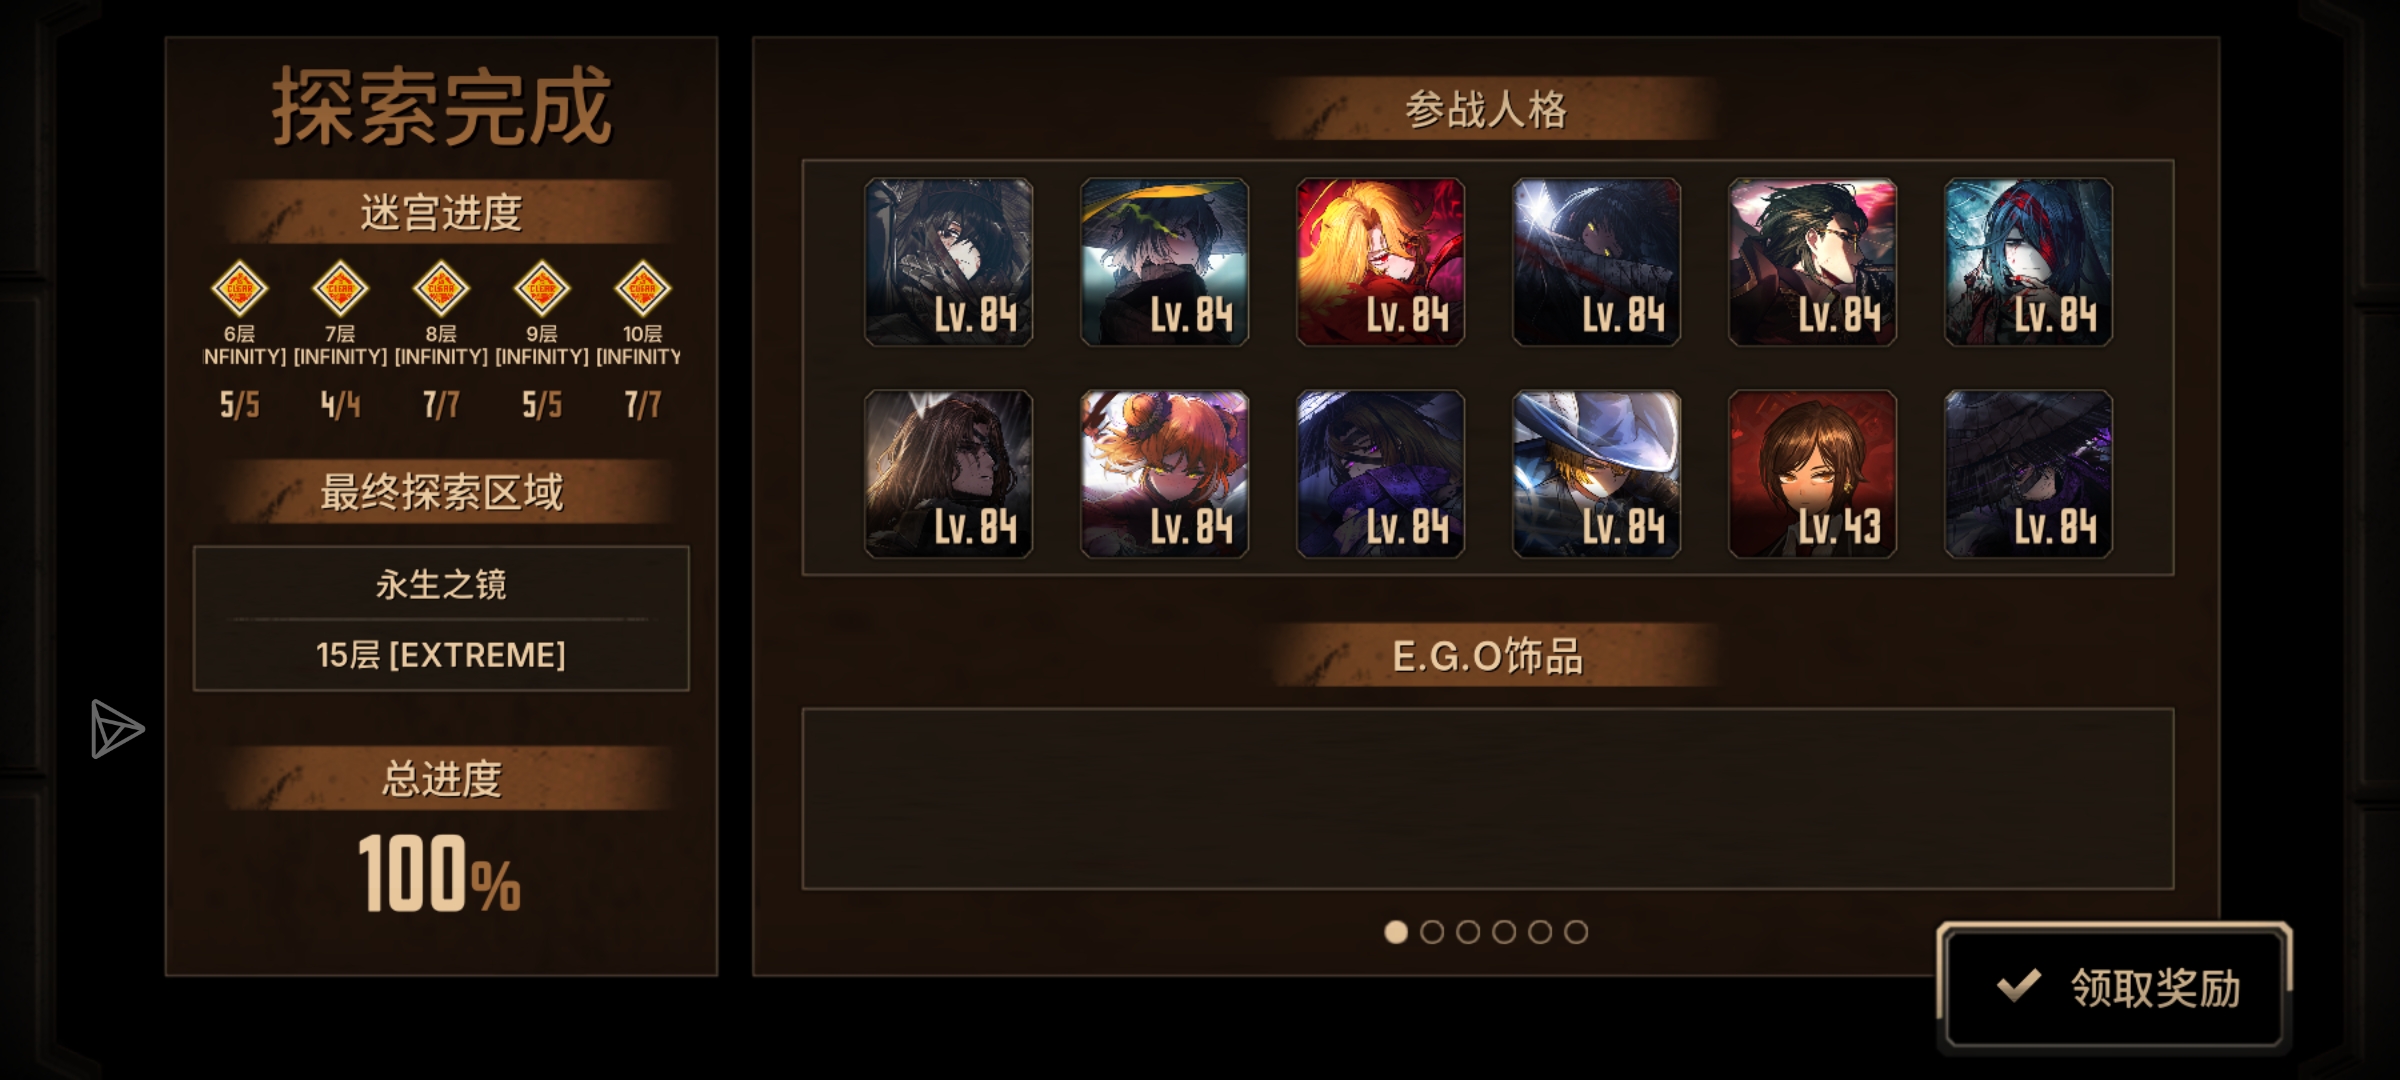Screen dimensions: 2400x1080
Task: Click the 参战人格 section header
Action: pos(1487,108)
